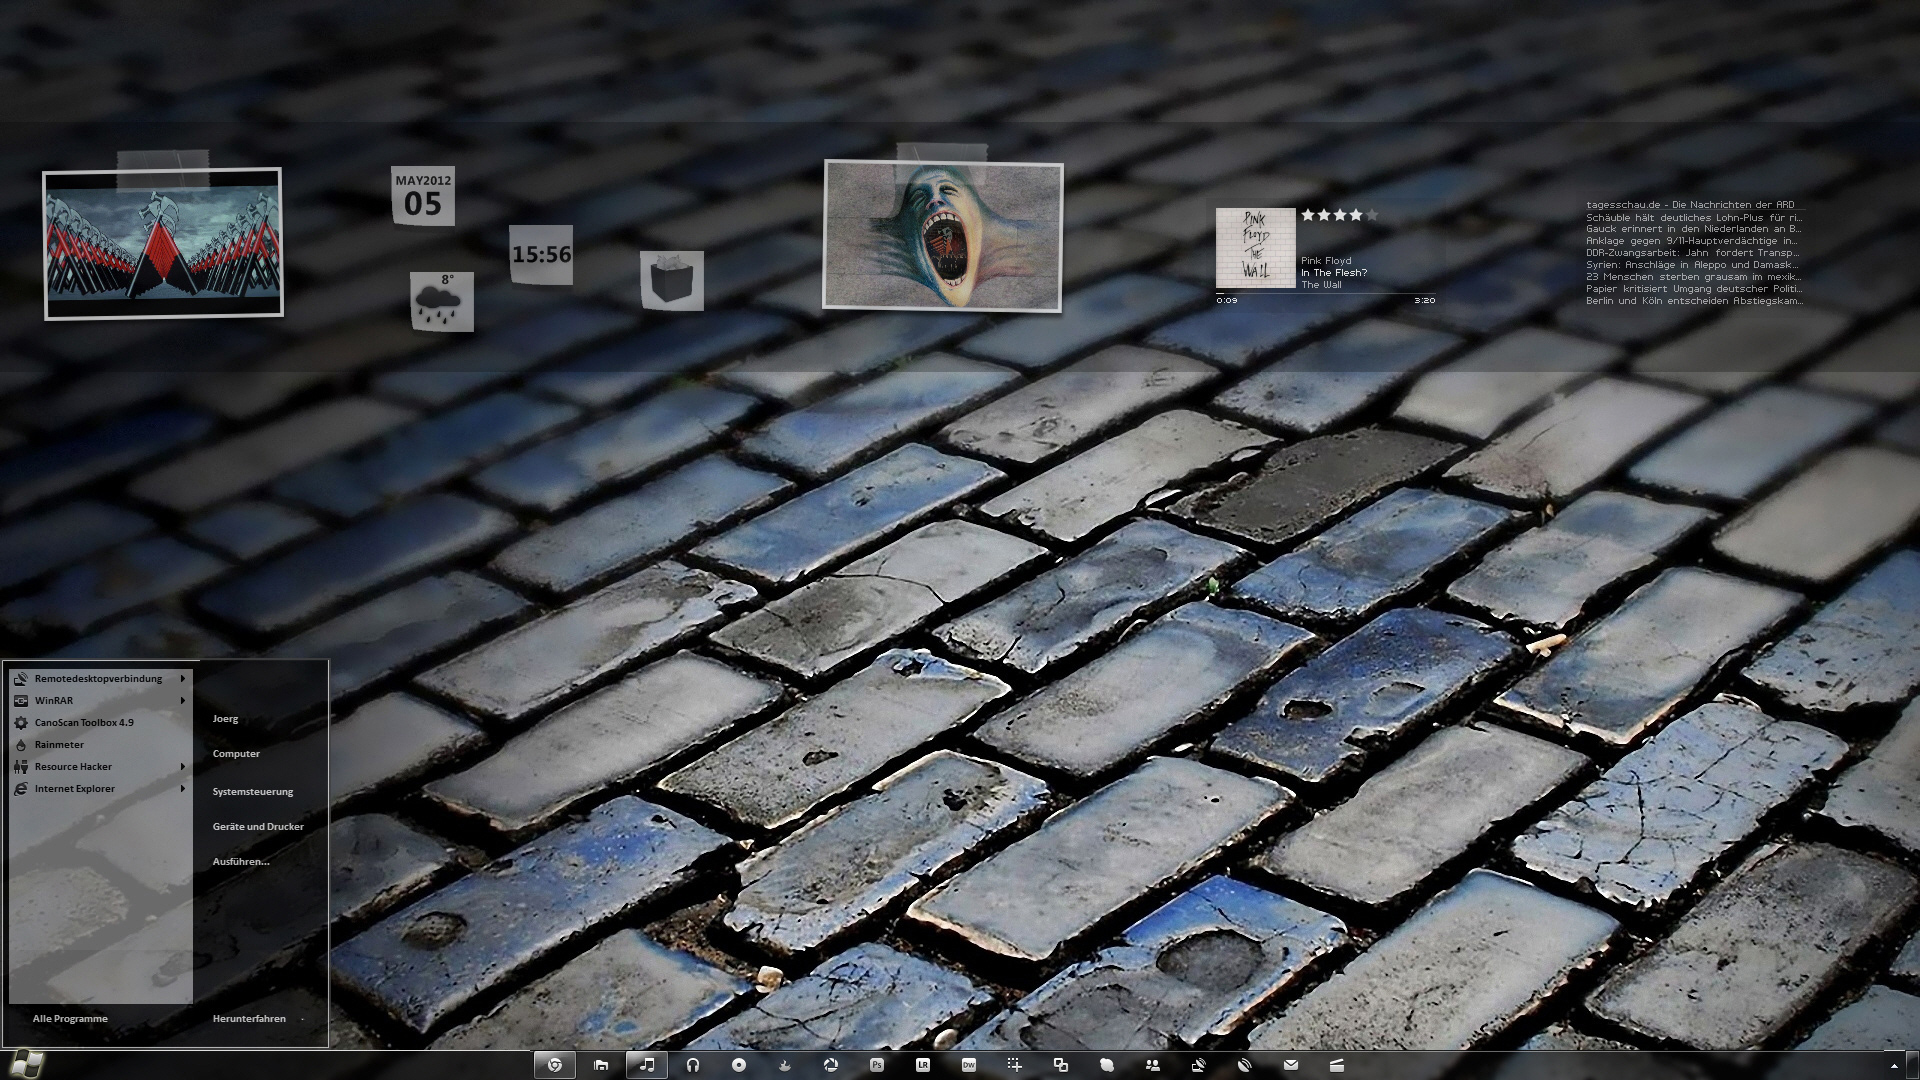
Task: Click Ausführen... run command
Action: coord(241,862)
